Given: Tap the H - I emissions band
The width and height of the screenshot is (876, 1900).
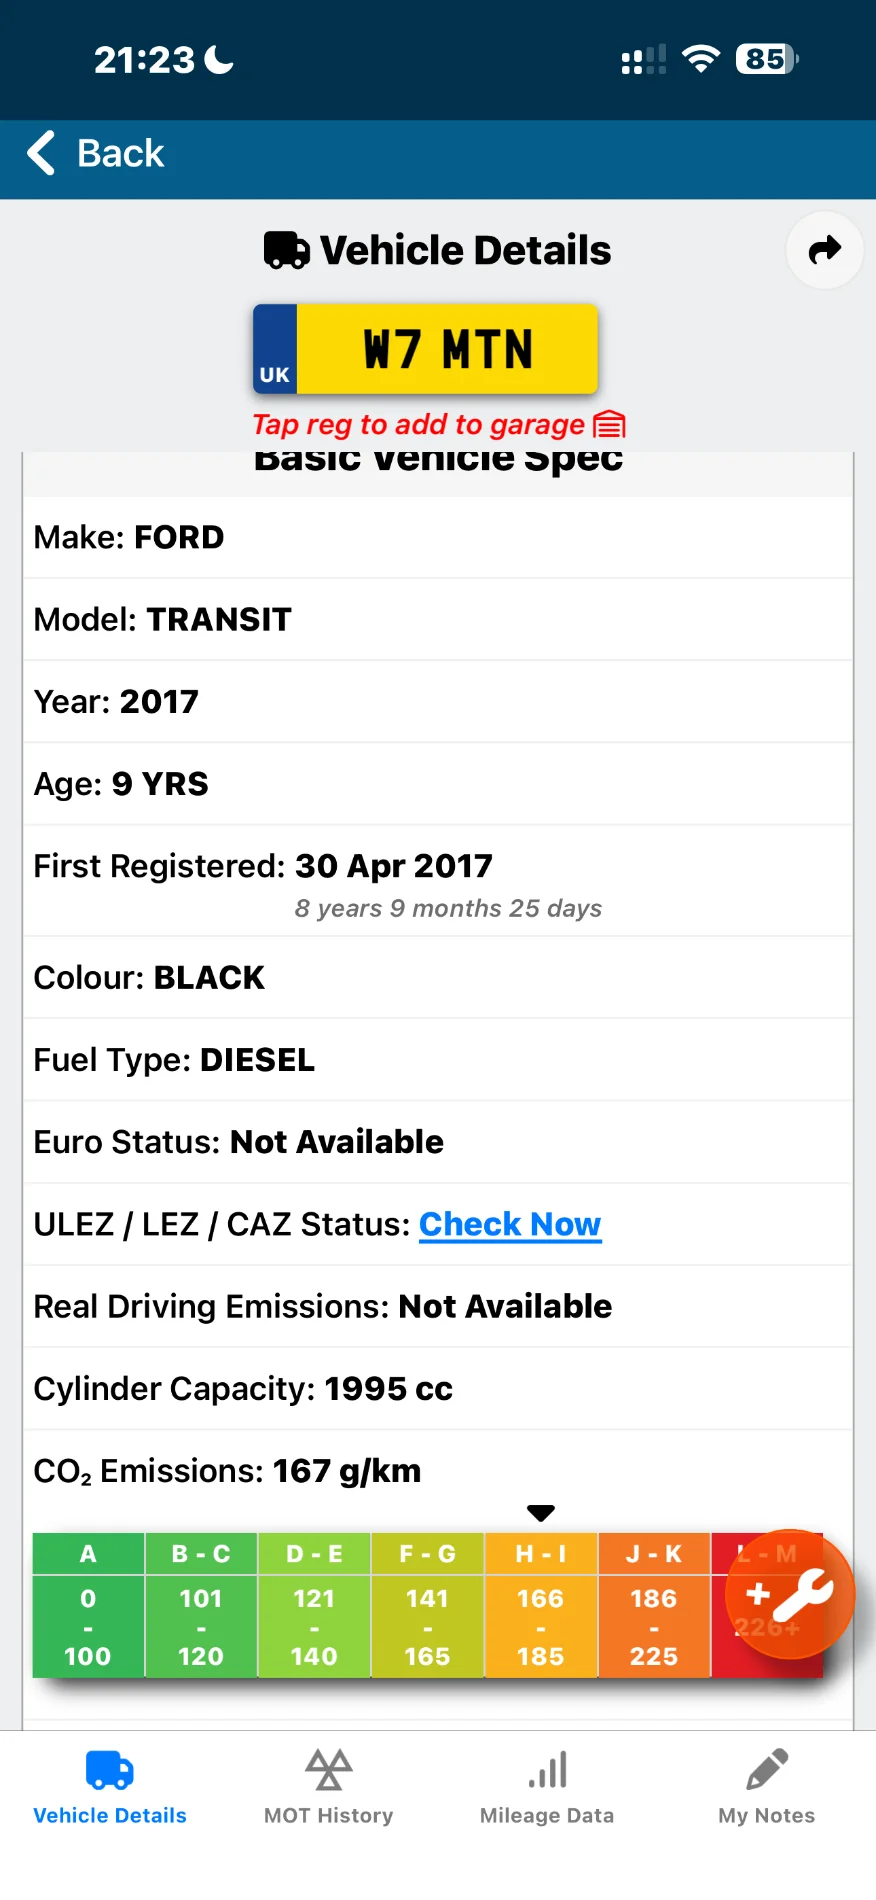Looking at the screenshot, I should point(541,1605).
